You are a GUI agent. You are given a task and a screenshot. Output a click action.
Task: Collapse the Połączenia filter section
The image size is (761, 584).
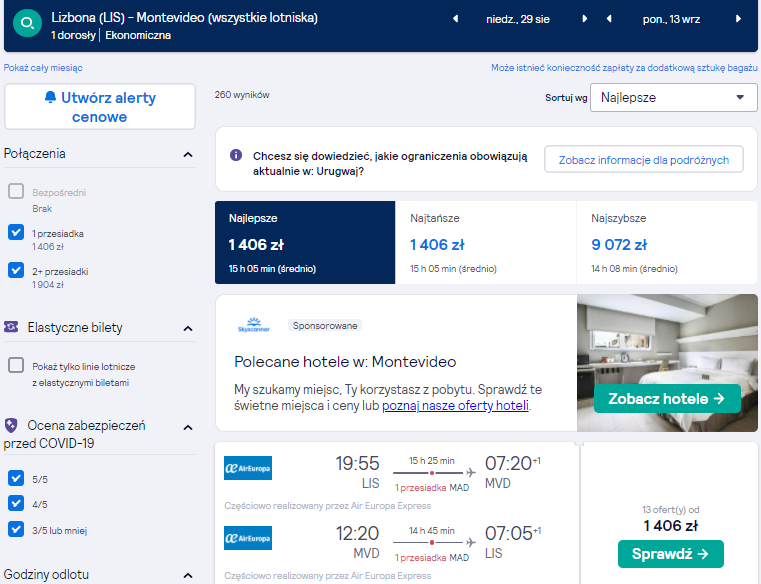188,154
